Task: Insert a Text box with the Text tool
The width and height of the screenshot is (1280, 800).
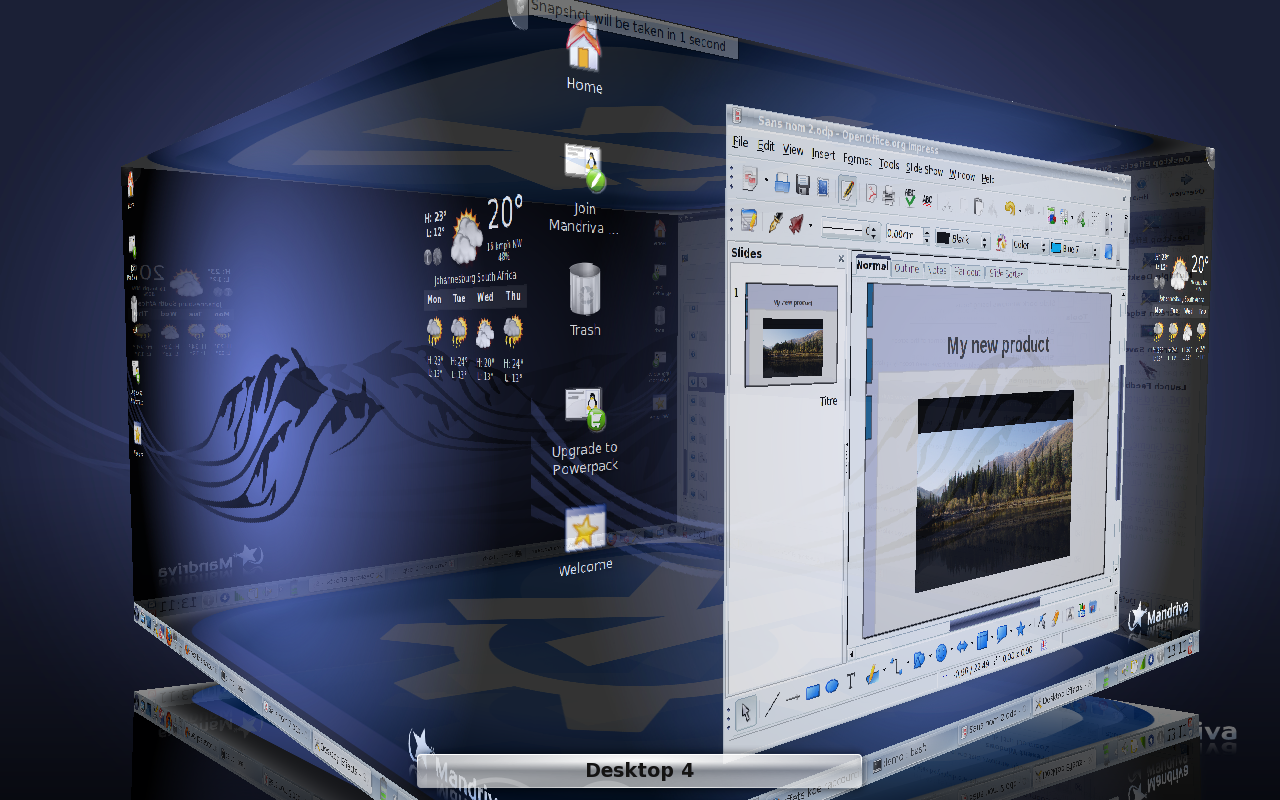Action: coord(850,681)
